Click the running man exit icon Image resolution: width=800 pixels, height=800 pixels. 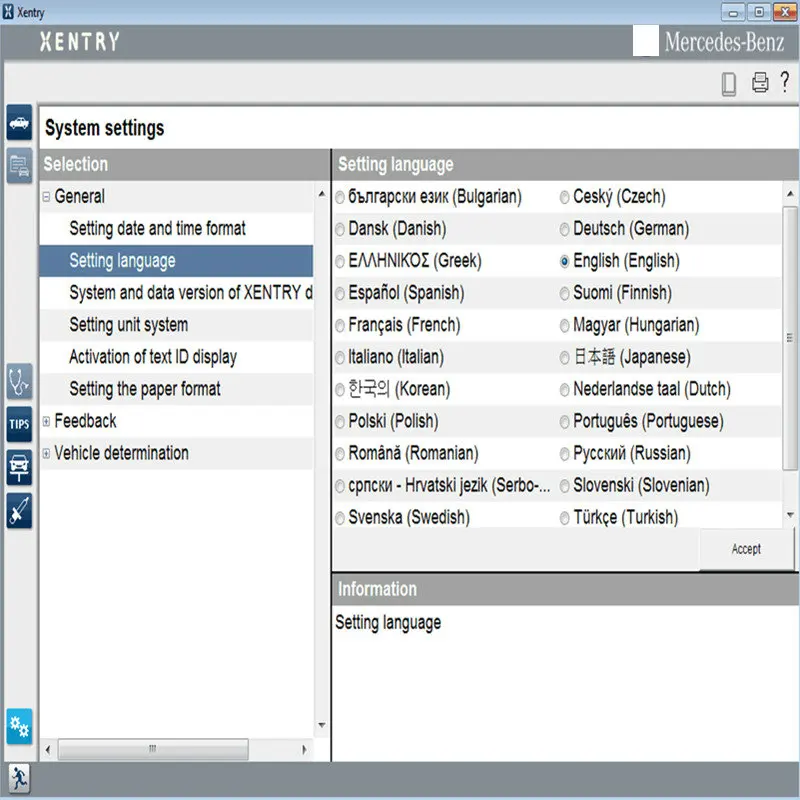coord(19,779)
